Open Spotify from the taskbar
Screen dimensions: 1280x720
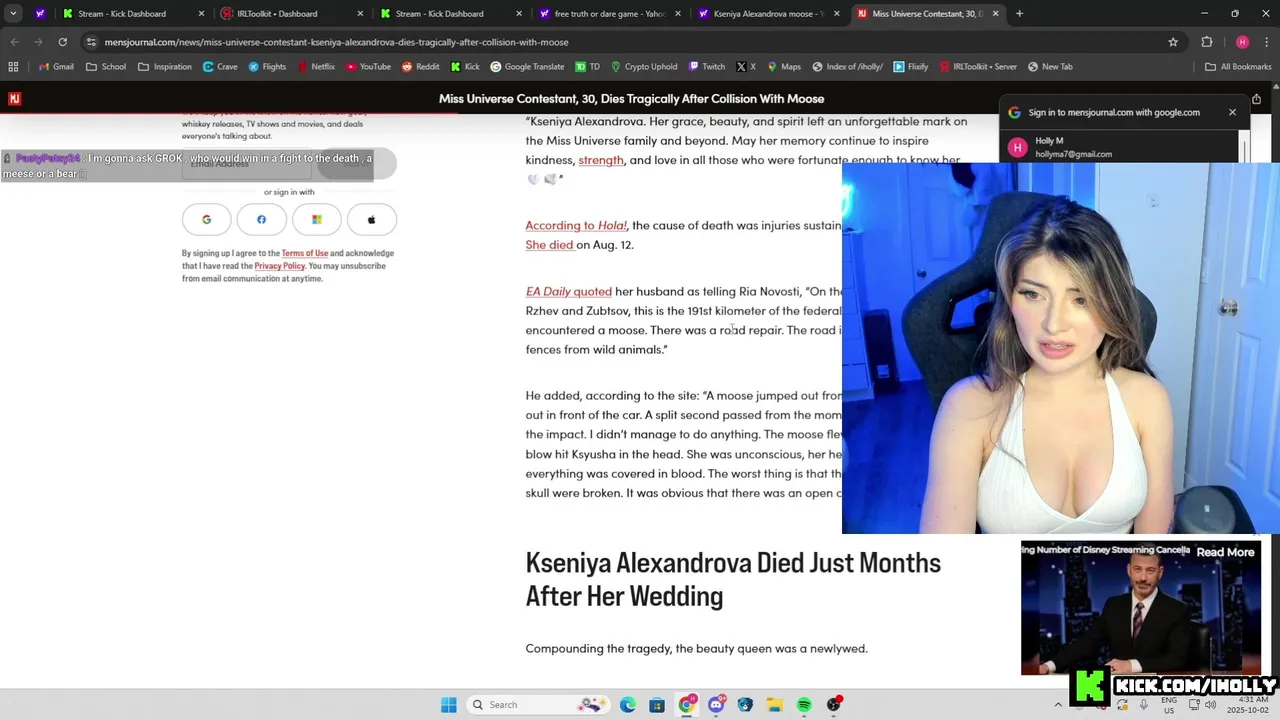pos(804,705)
